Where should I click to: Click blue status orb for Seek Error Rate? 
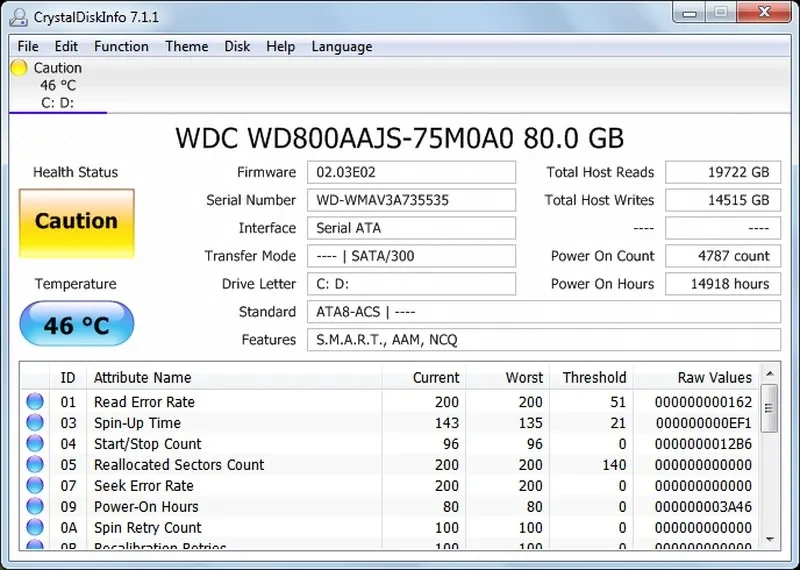click(x=35, y=486)
